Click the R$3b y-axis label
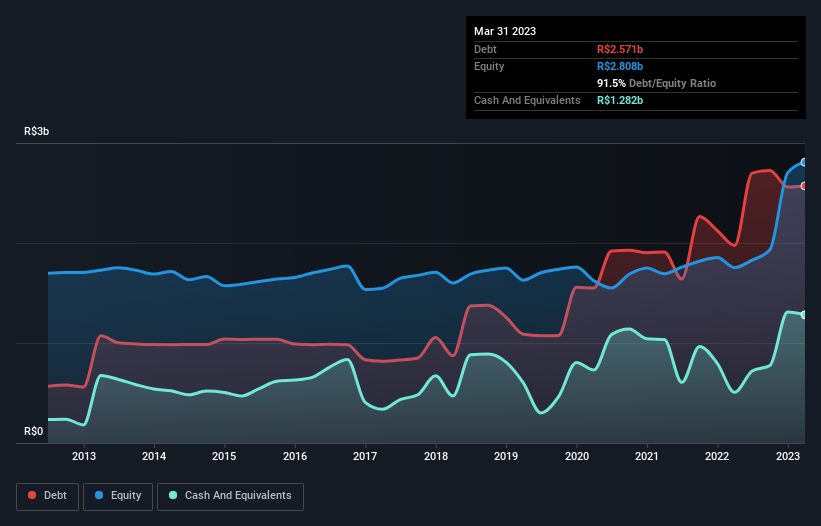821x526 pixels. 37,131
